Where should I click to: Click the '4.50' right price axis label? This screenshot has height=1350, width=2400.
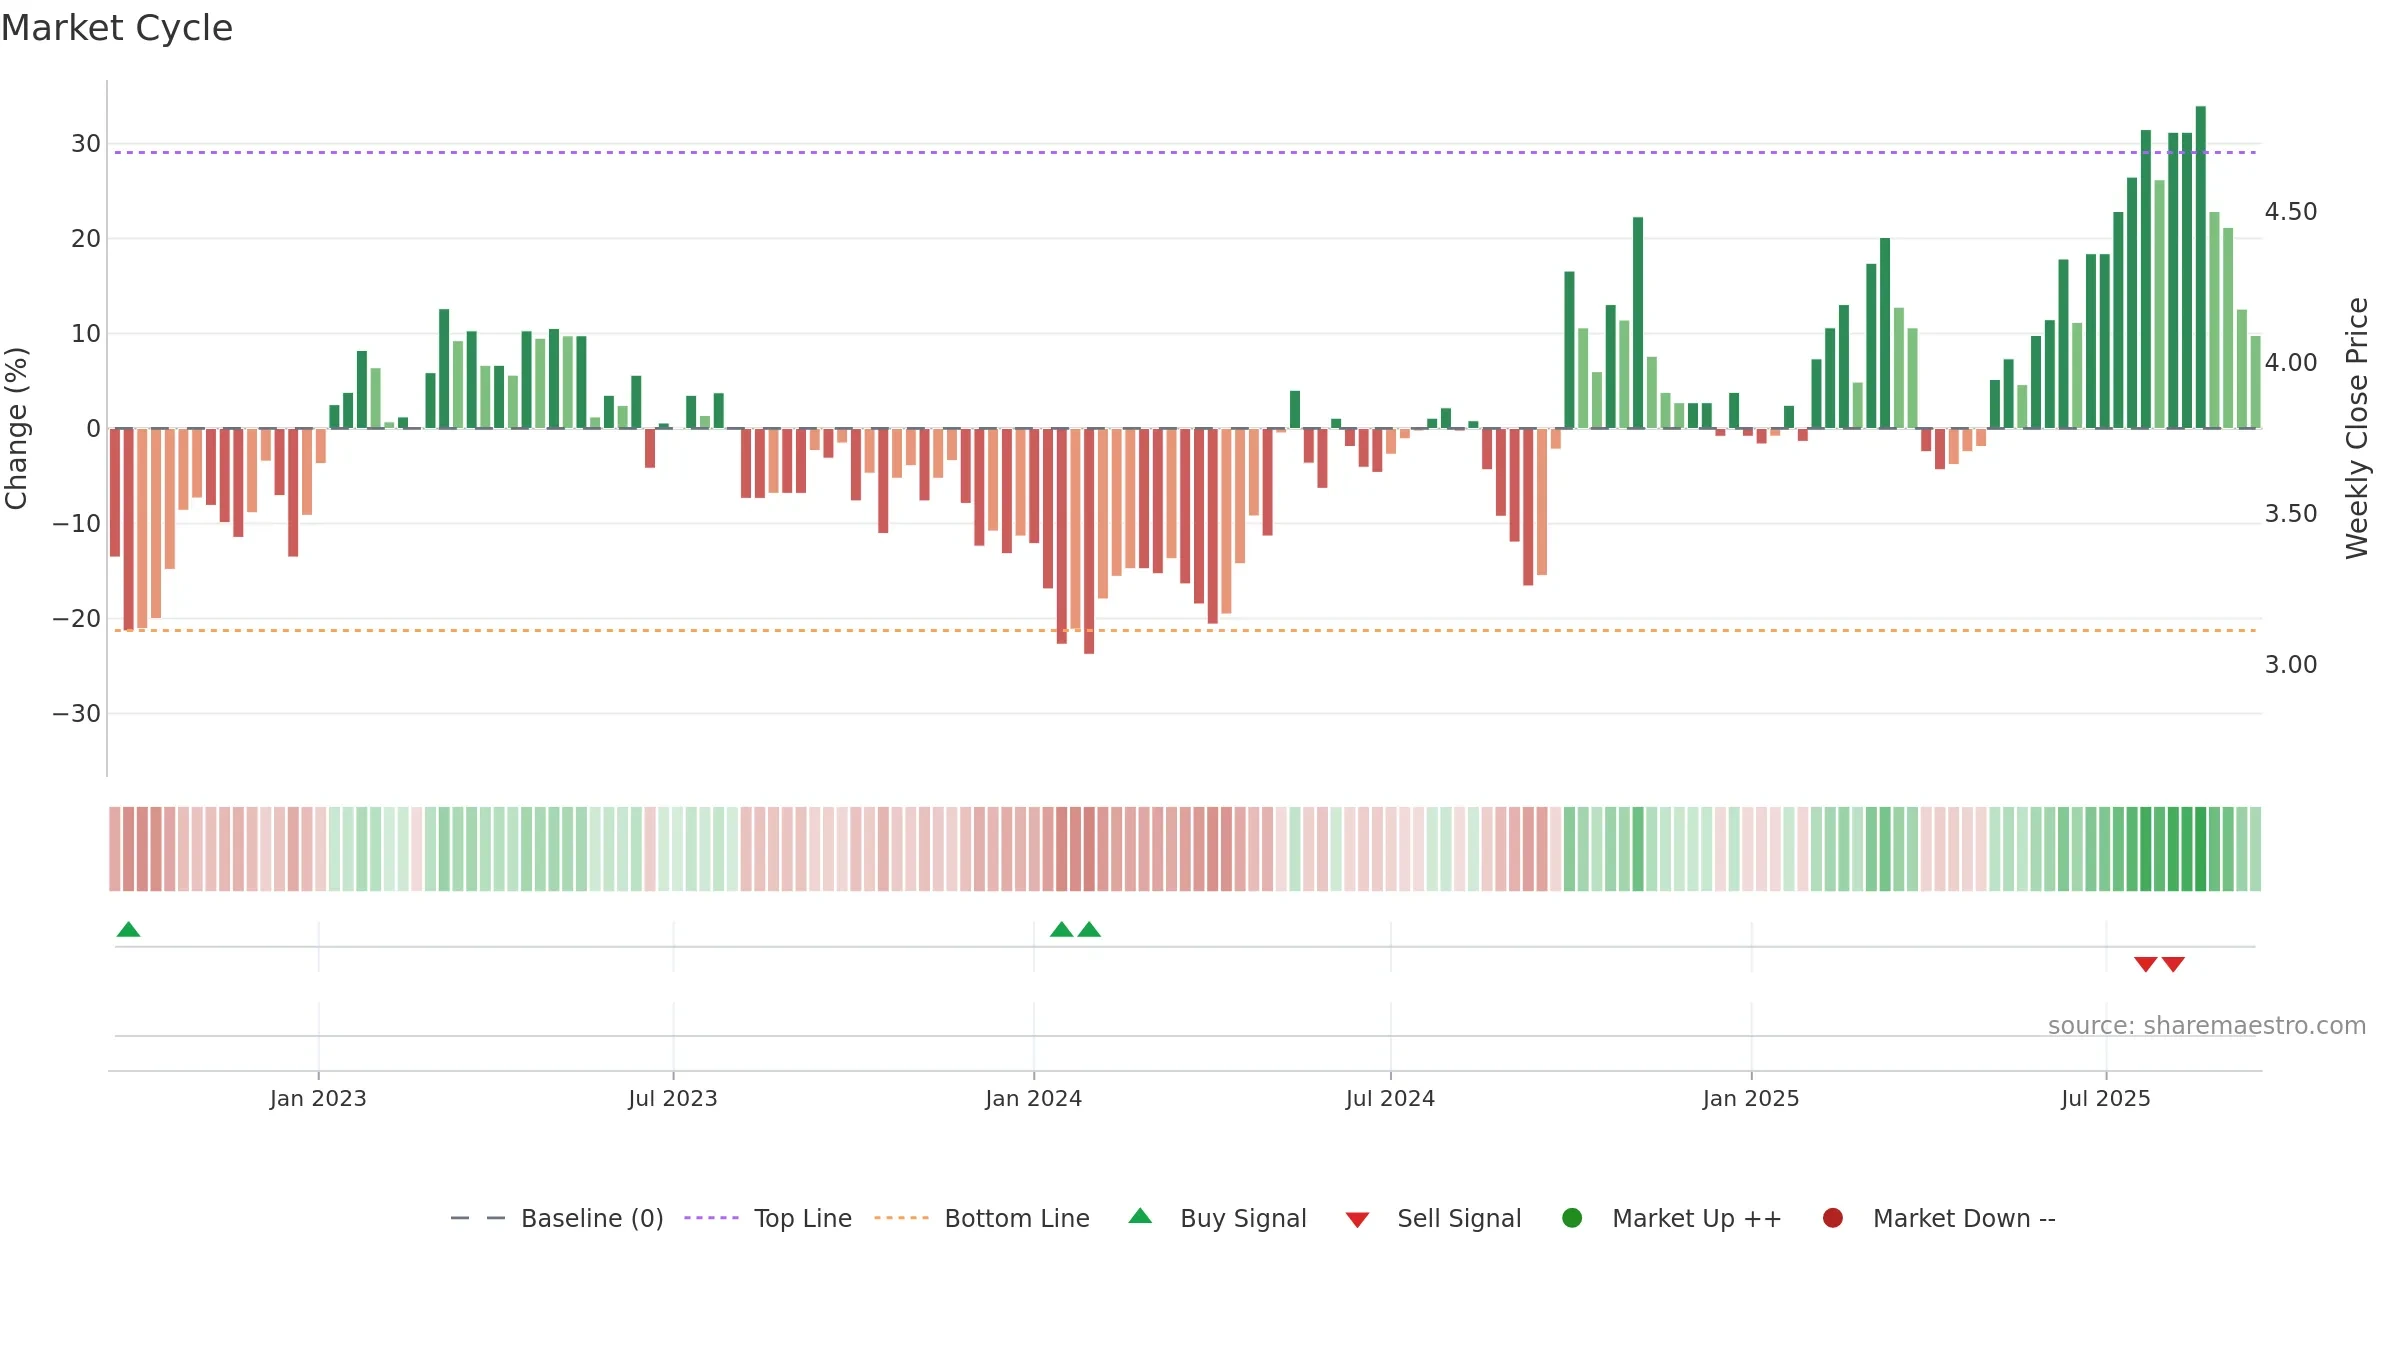coord(2290,212)
